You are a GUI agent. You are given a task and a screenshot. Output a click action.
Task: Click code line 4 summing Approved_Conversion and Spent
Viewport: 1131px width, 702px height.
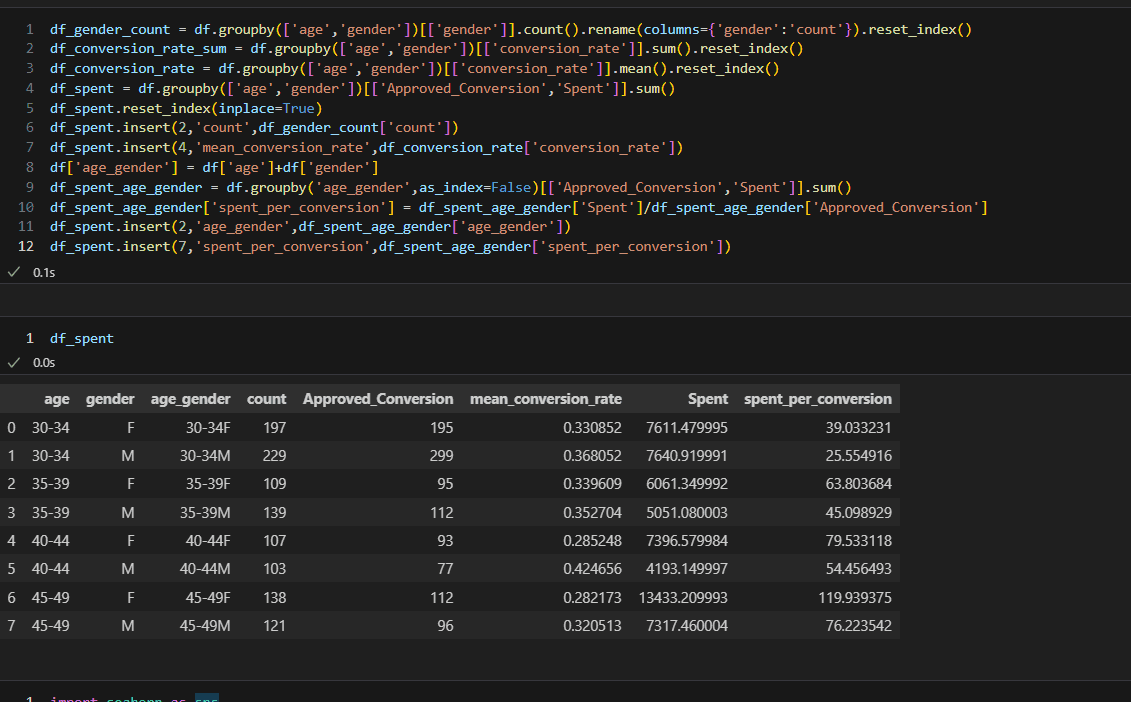(362, 89)
